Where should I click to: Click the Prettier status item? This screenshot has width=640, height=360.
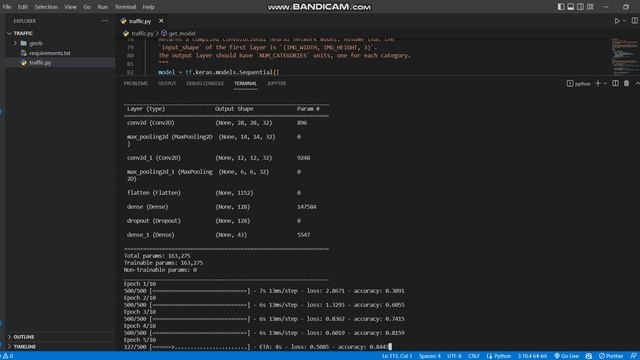(x=611, y=356)
